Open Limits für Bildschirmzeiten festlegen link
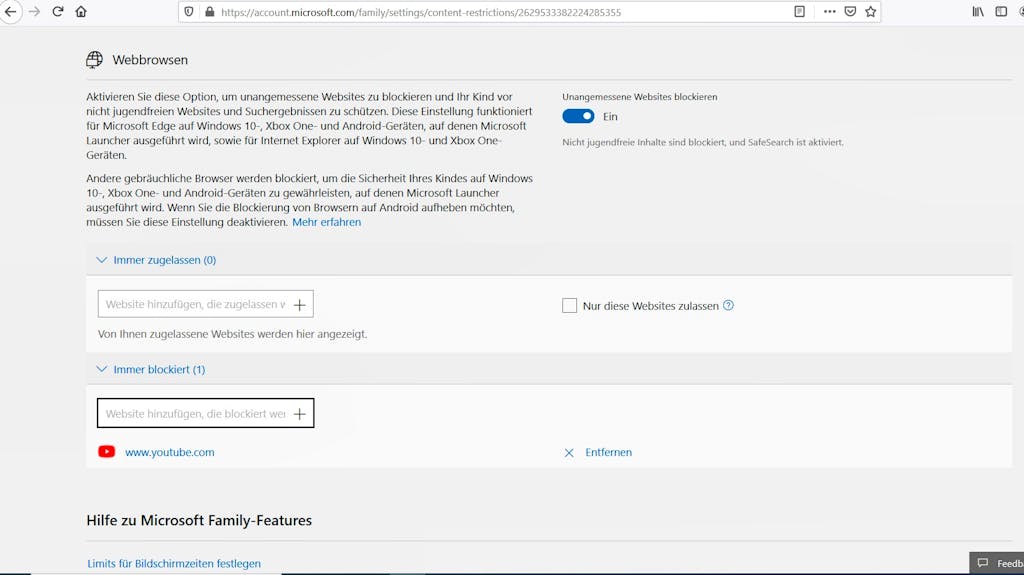Viewport: 1024px width, 575px height. pyautogui.click(x=174, y=563)
